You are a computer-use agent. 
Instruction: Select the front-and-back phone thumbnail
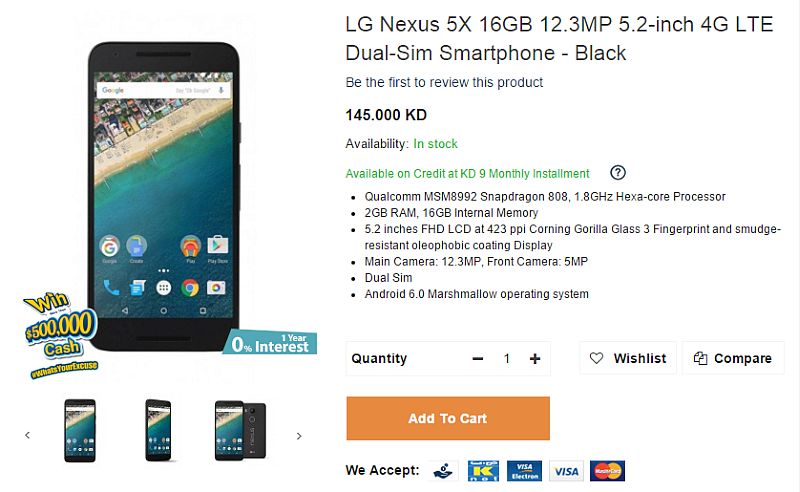pos(240,431)
